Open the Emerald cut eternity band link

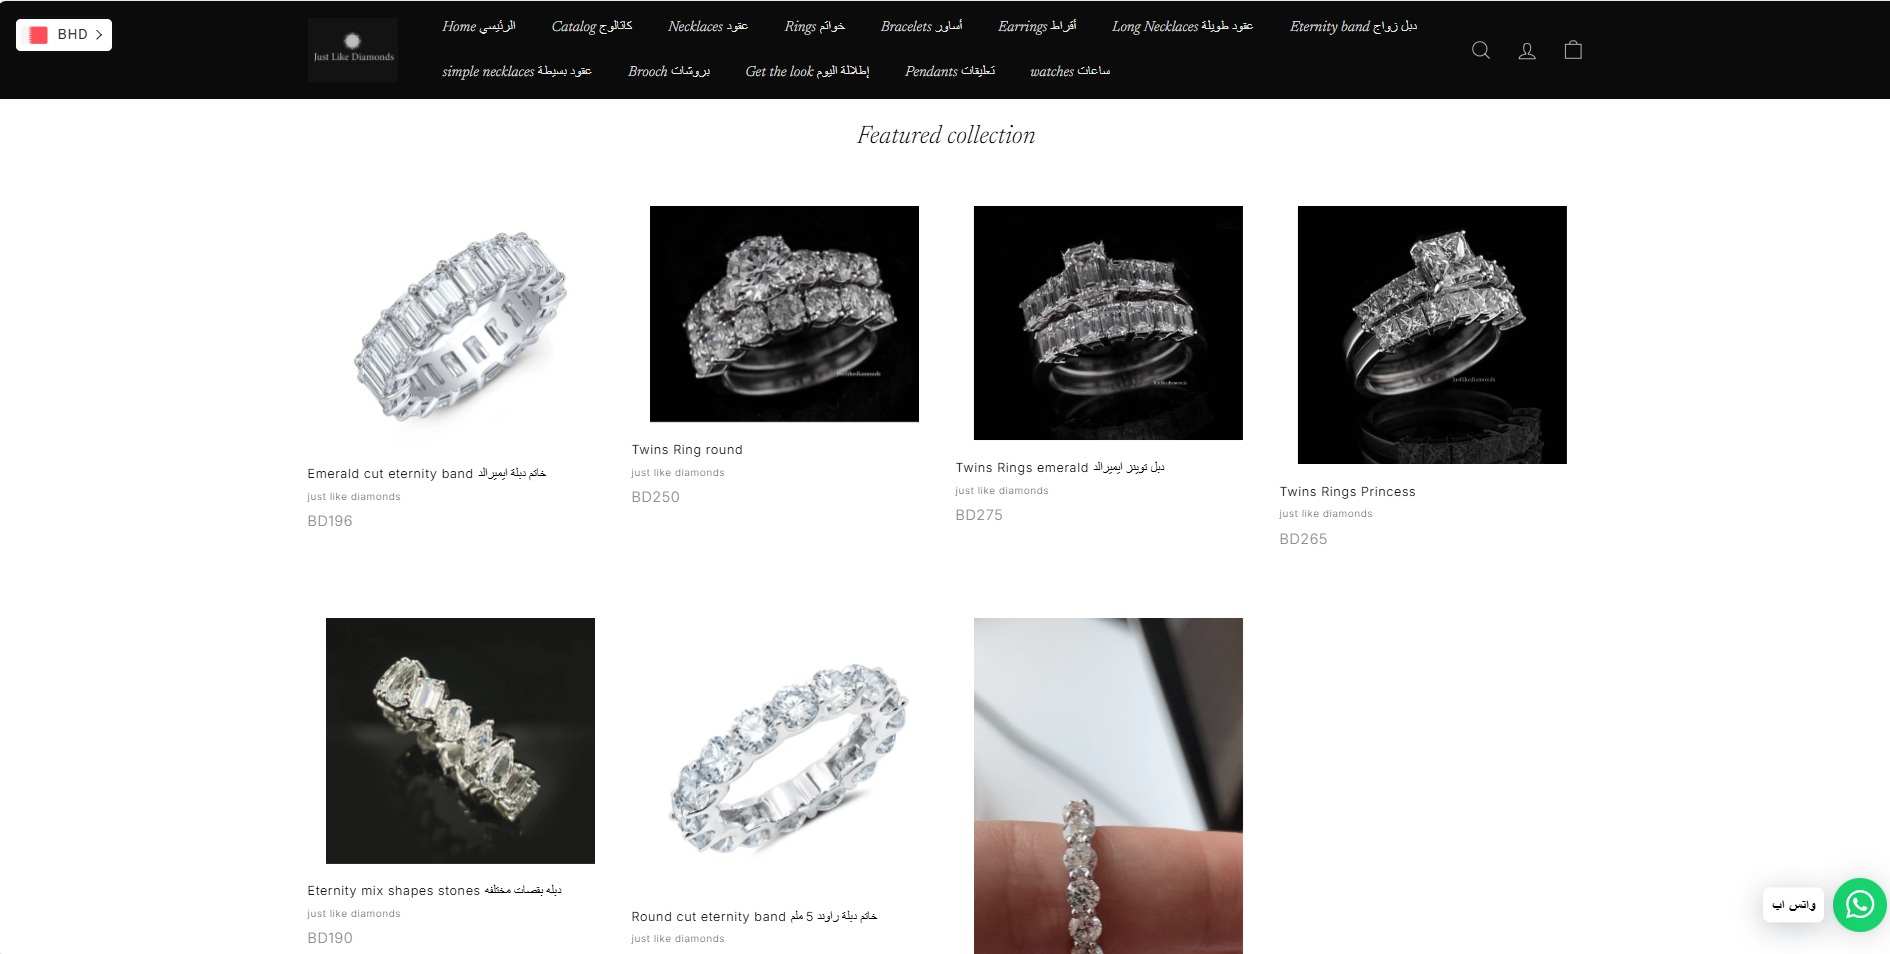[427, 474]
